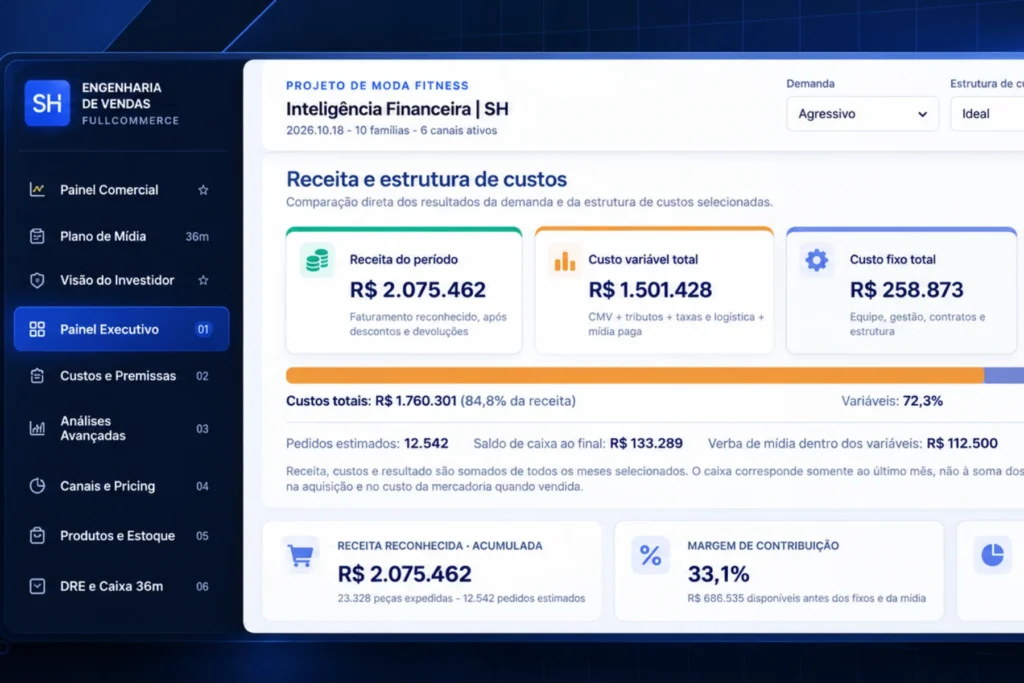
Task: Open the DRE e Caixa 36m section
Action: pos(121,586)
